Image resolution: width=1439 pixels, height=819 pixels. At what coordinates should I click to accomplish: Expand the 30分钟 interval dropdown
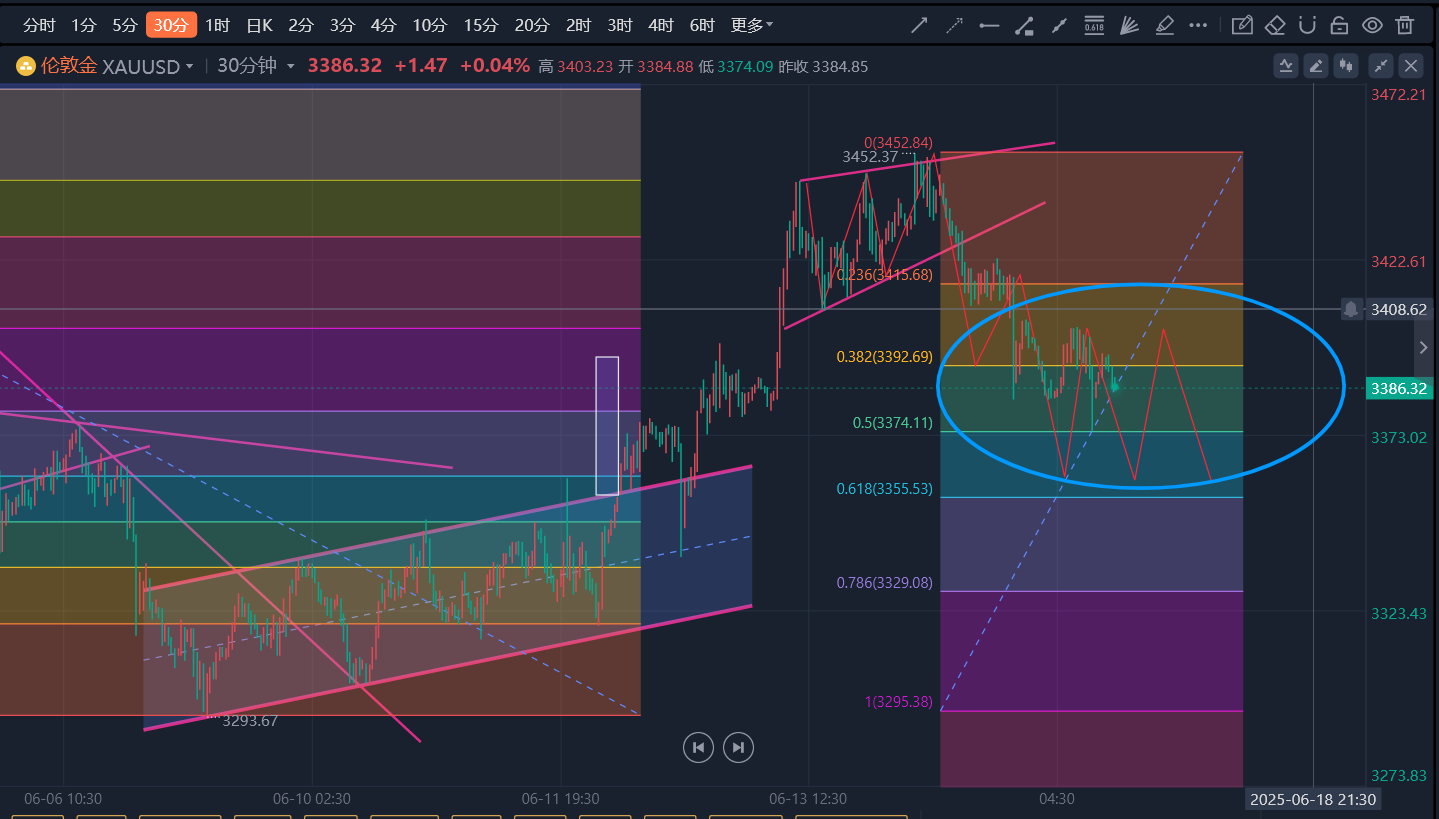pyautogui.click(x=256, y=66)
